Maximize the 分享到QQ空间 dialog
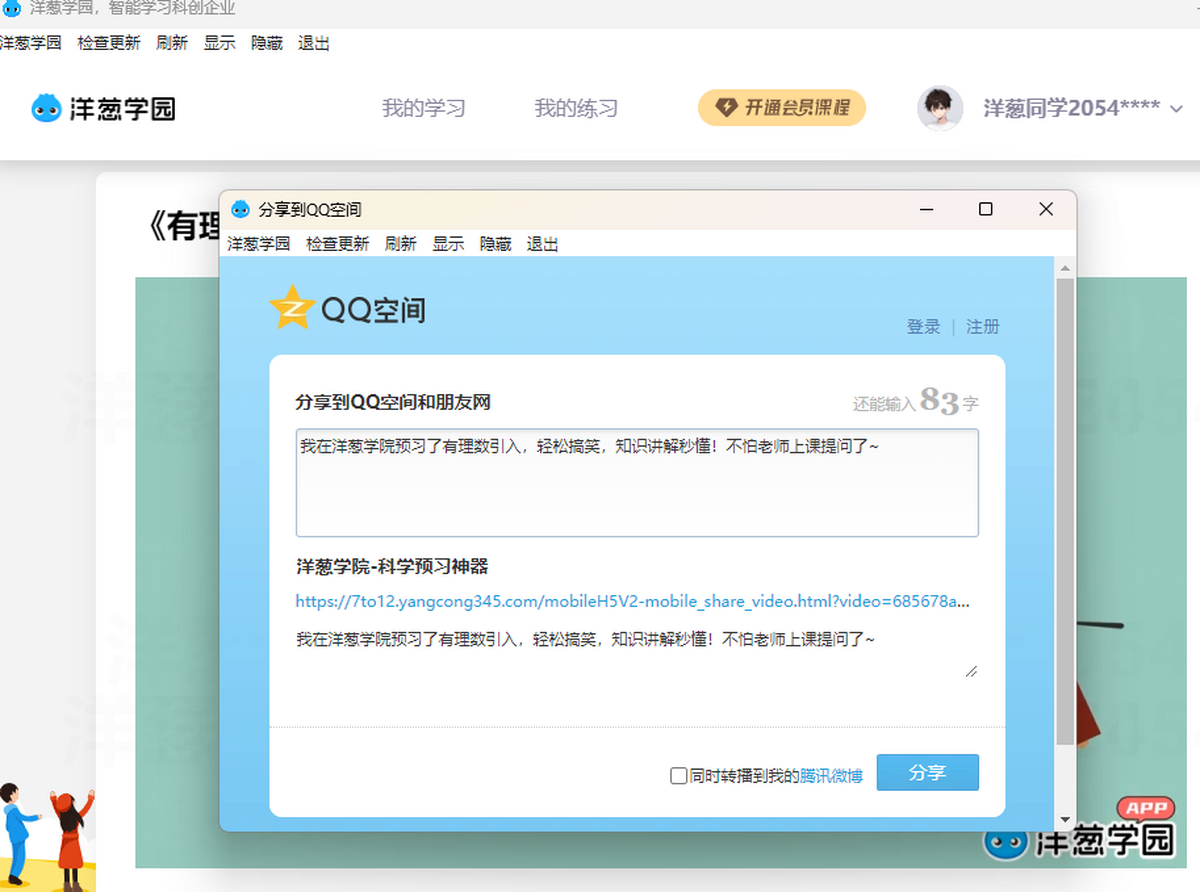 tap(986, 209)
